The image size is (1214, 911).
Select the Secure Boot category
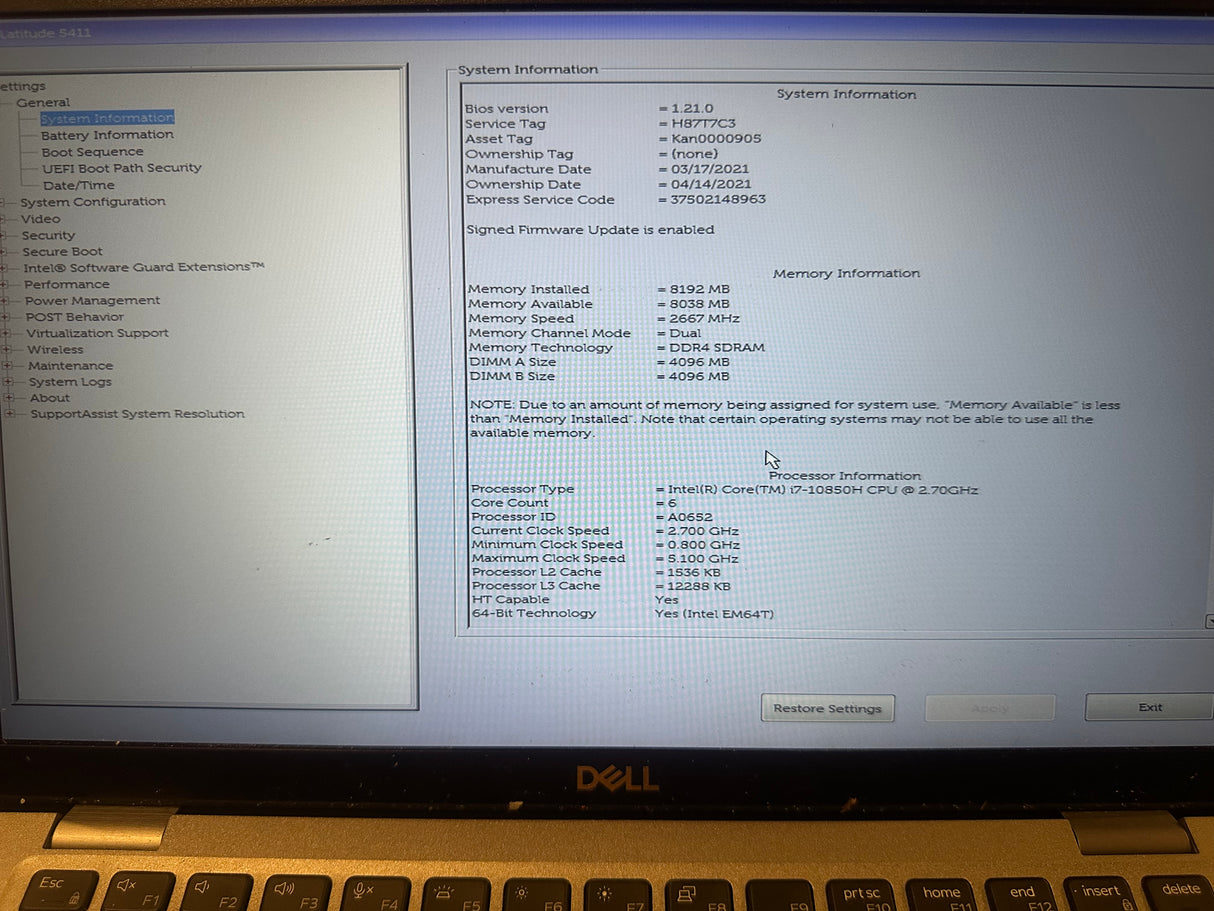point(63,252)
